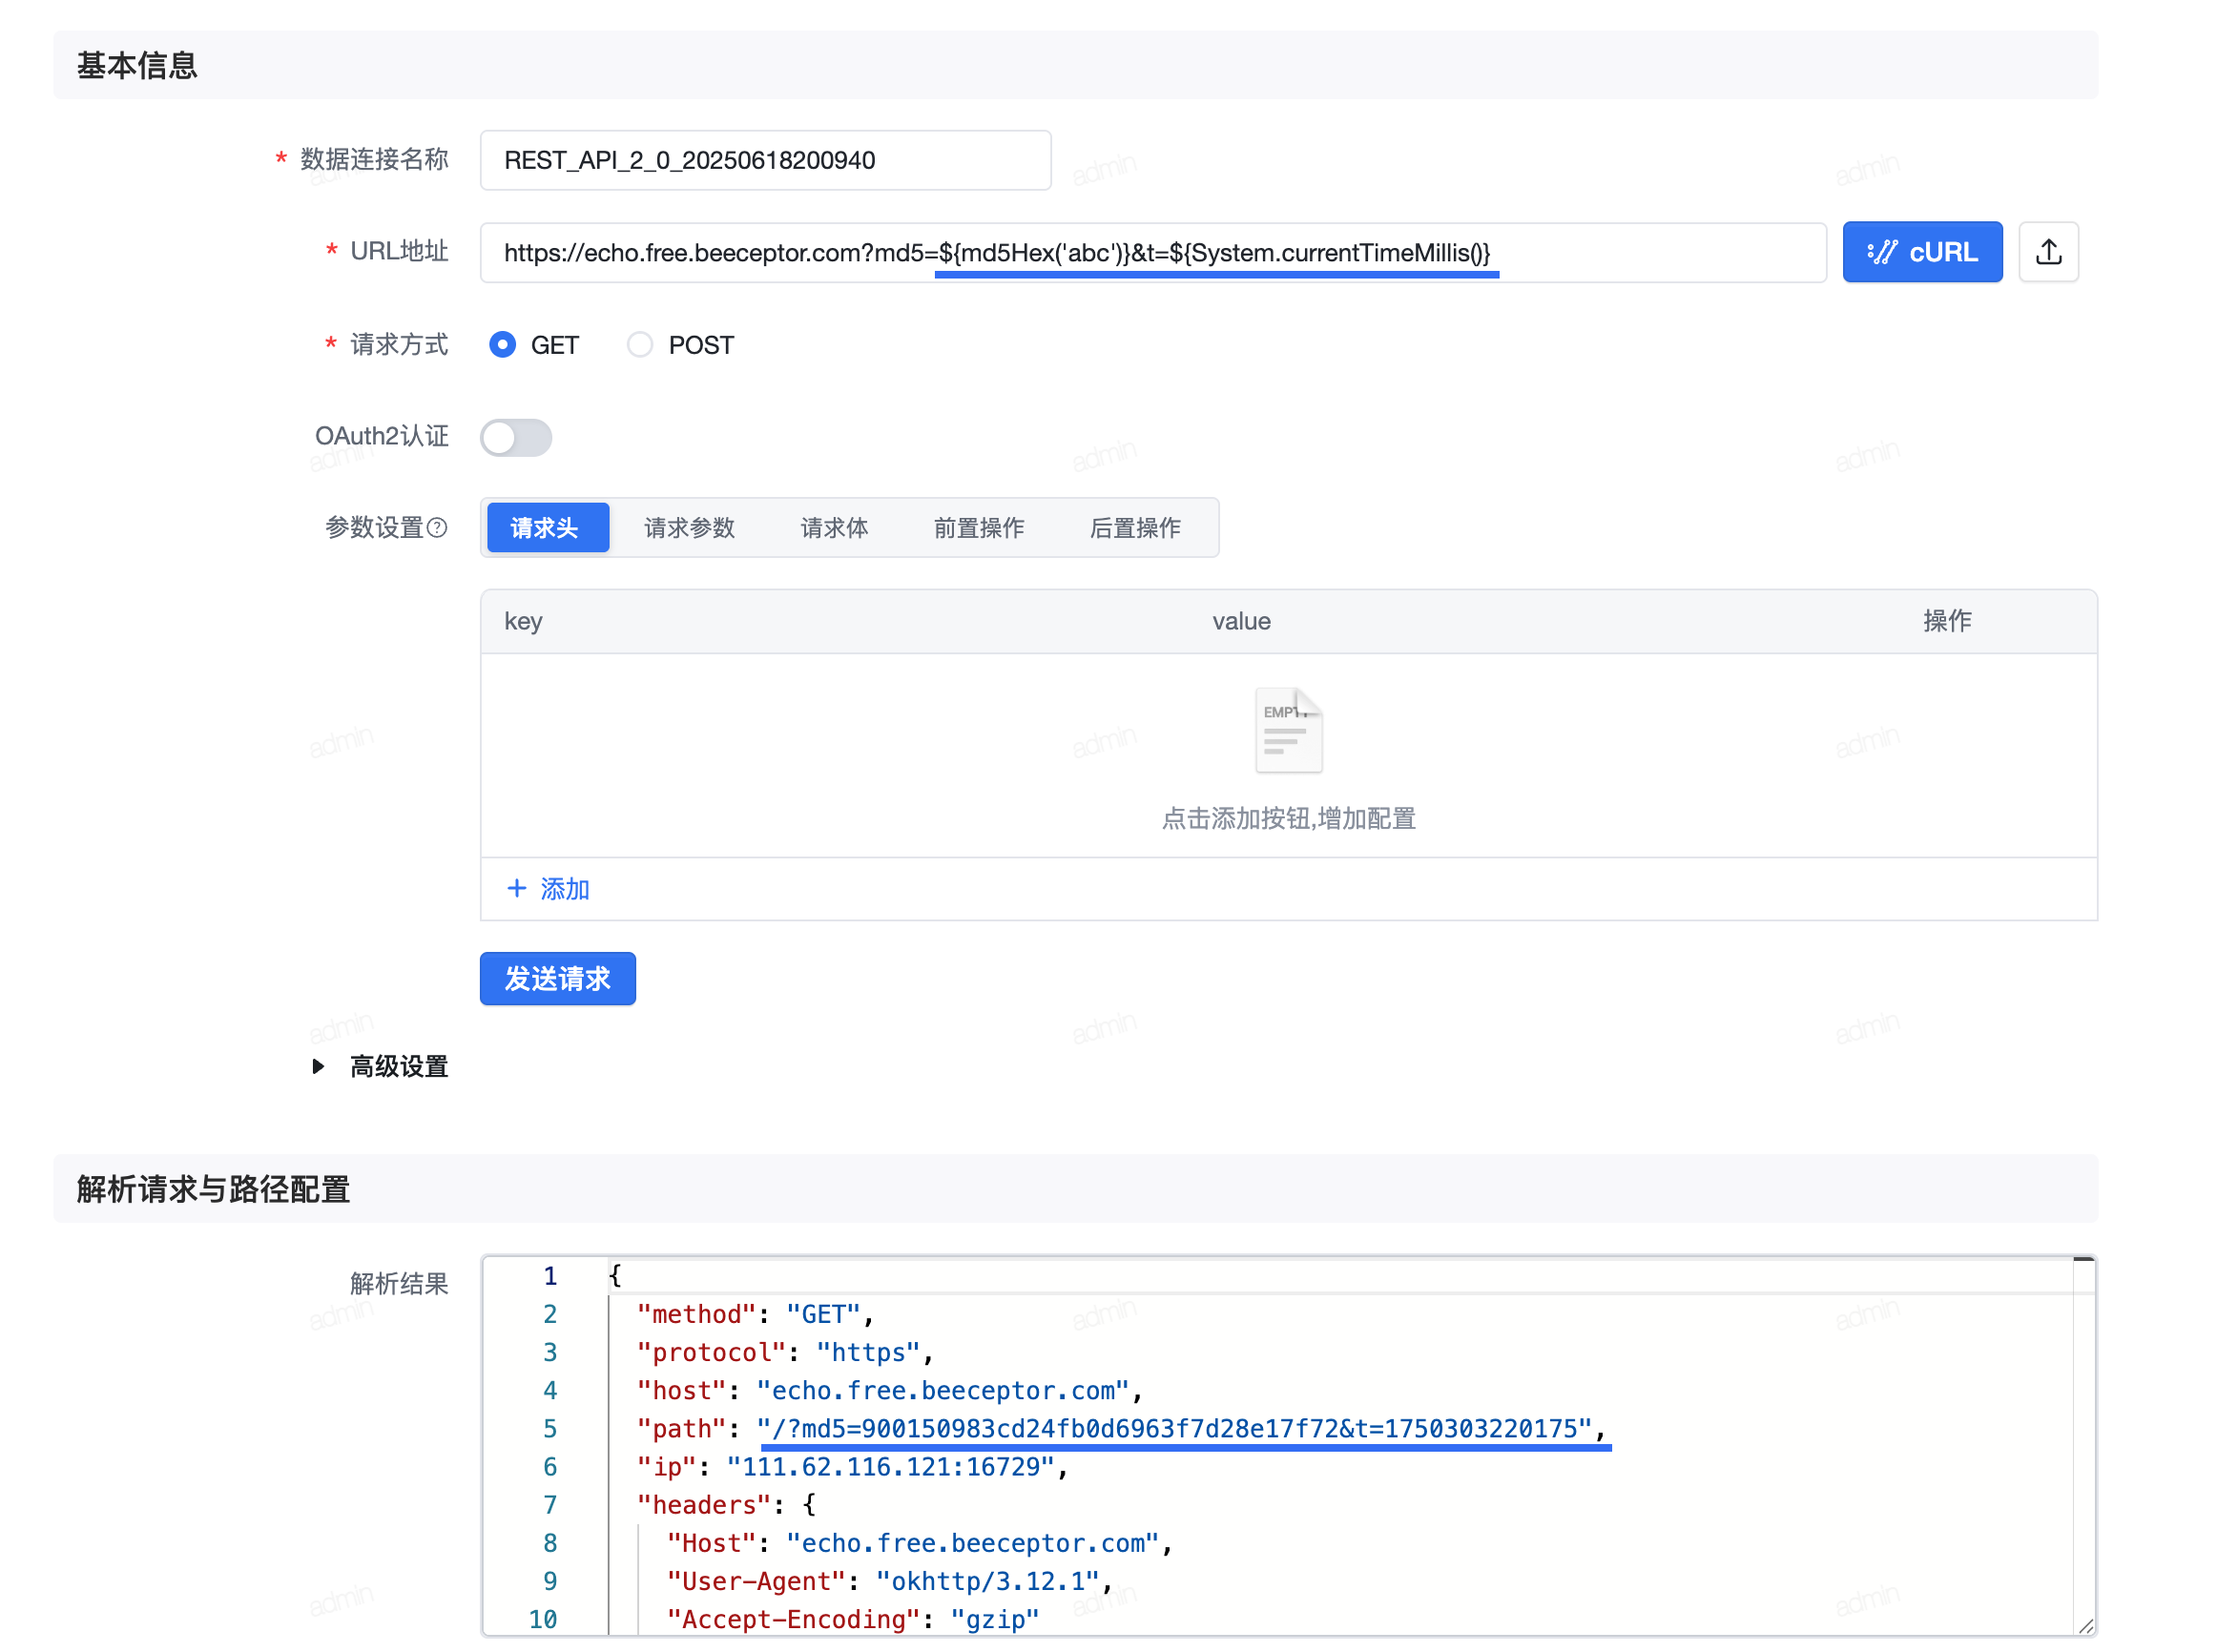
Task: Click the help icon next to 参数设置
Action: (437, 527)
